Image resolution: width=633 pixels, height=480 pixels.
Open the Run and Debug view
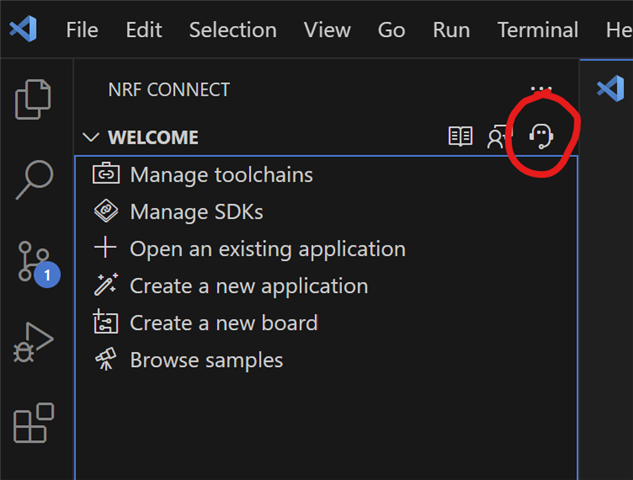tap(33, 342)
